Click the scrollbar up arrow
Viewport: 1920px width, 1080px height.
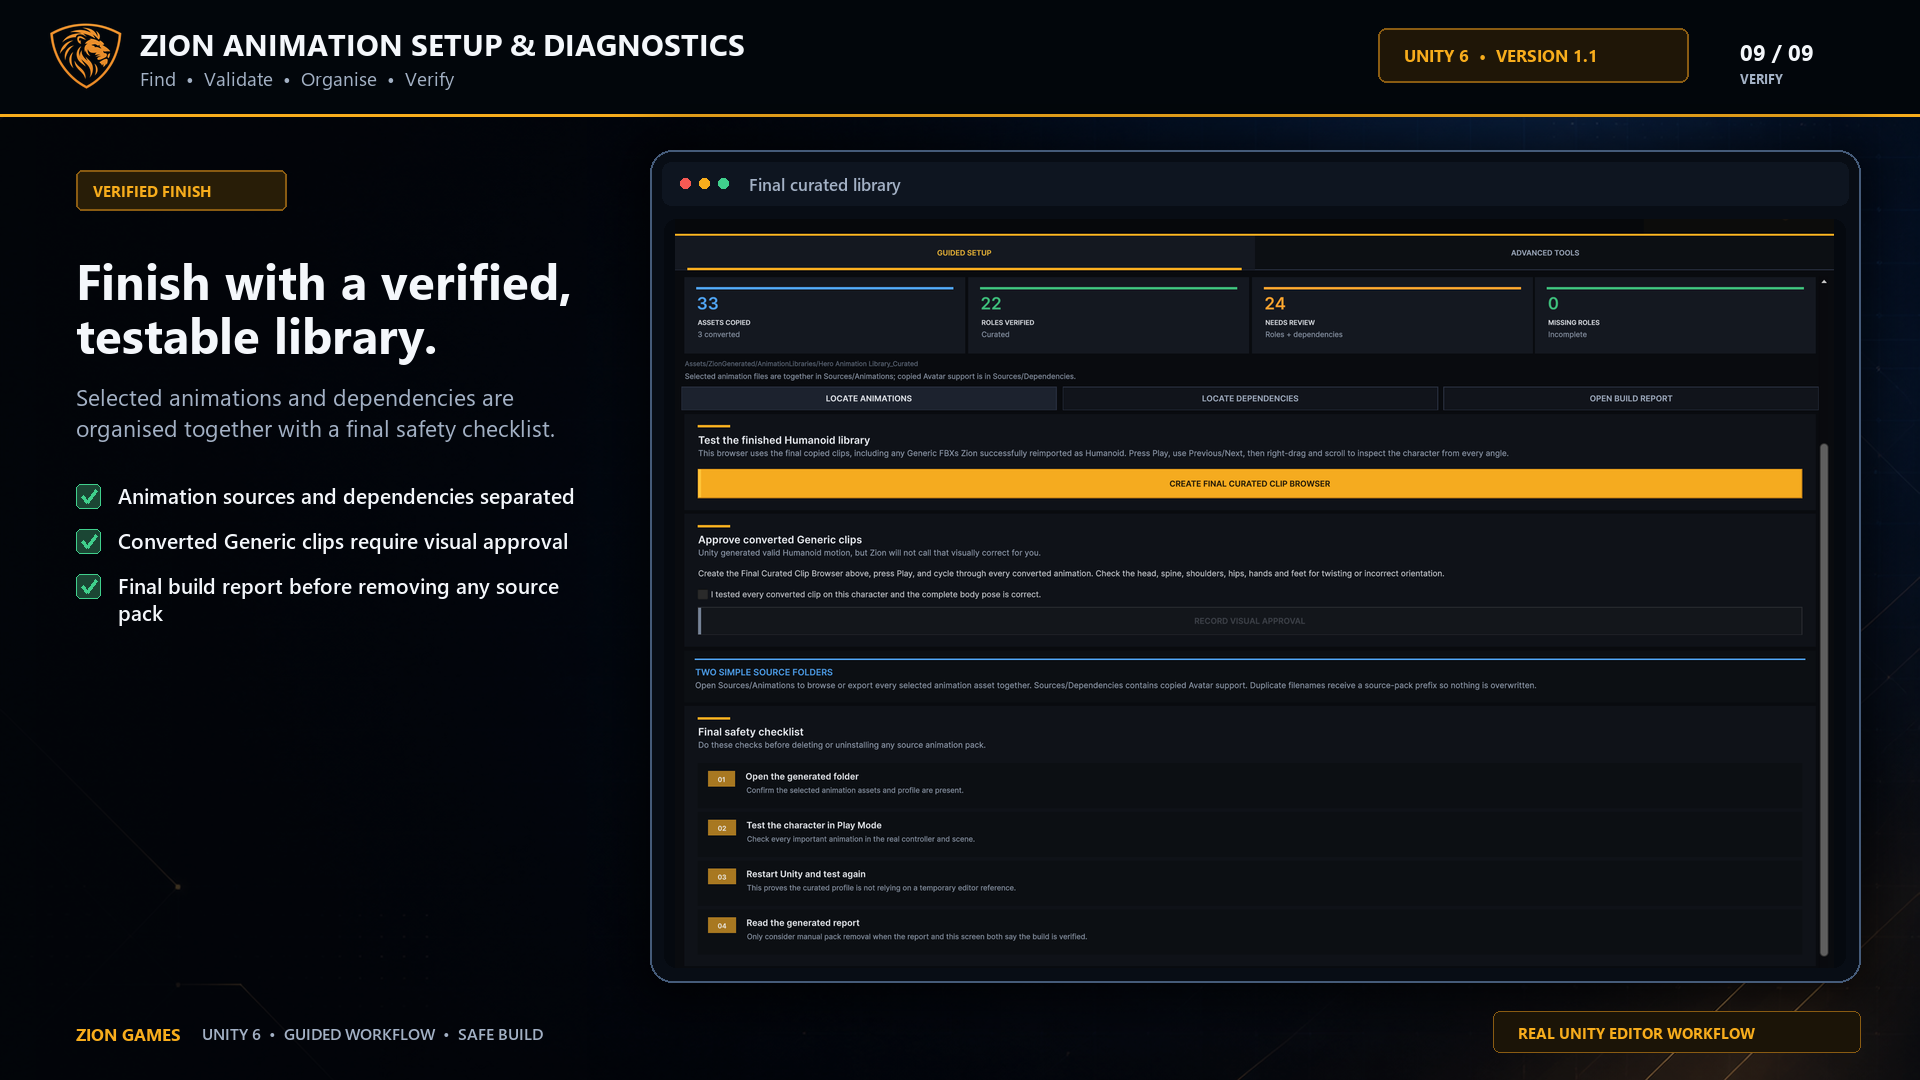tap(1824, 283)
